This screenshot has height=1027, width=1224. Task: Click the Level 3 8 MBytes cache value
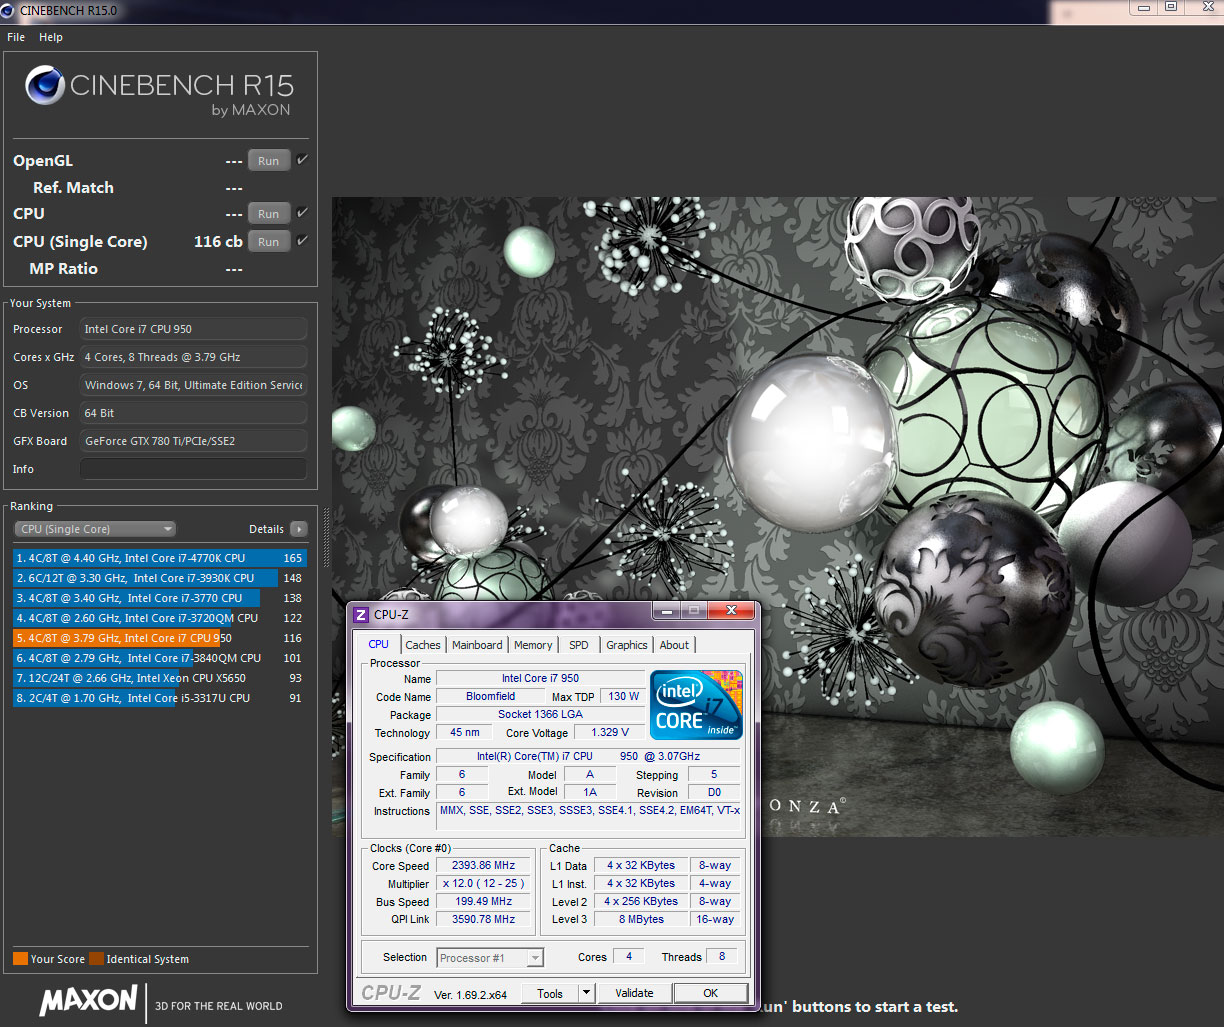click(641, 920)
